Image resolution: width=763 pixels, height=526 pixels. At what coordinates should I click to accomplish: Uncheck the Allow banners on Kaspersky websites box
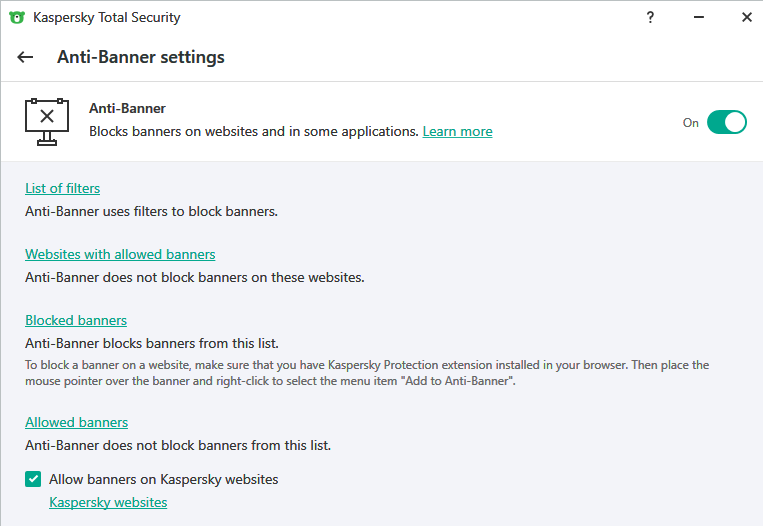click(34, 479)
